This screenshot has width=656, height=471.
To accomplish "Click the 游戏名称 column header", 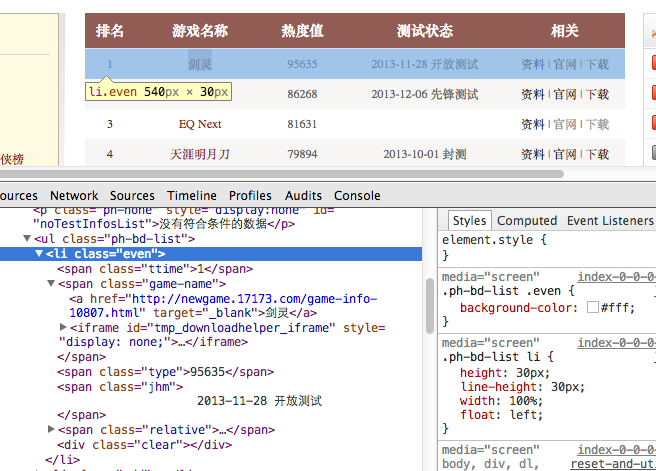I will click(x=200, y=31).
